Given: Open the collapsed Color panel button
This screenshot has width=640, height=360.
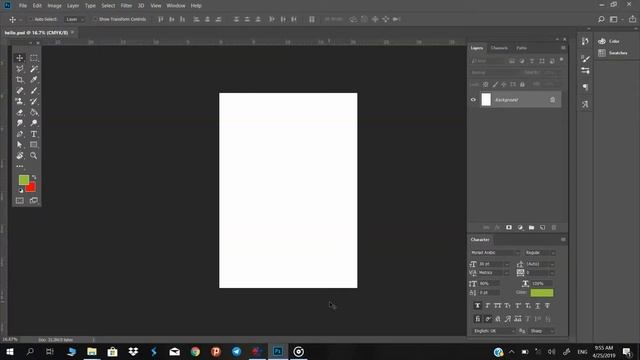Looking at the screenshot, I should pos(609,41).
